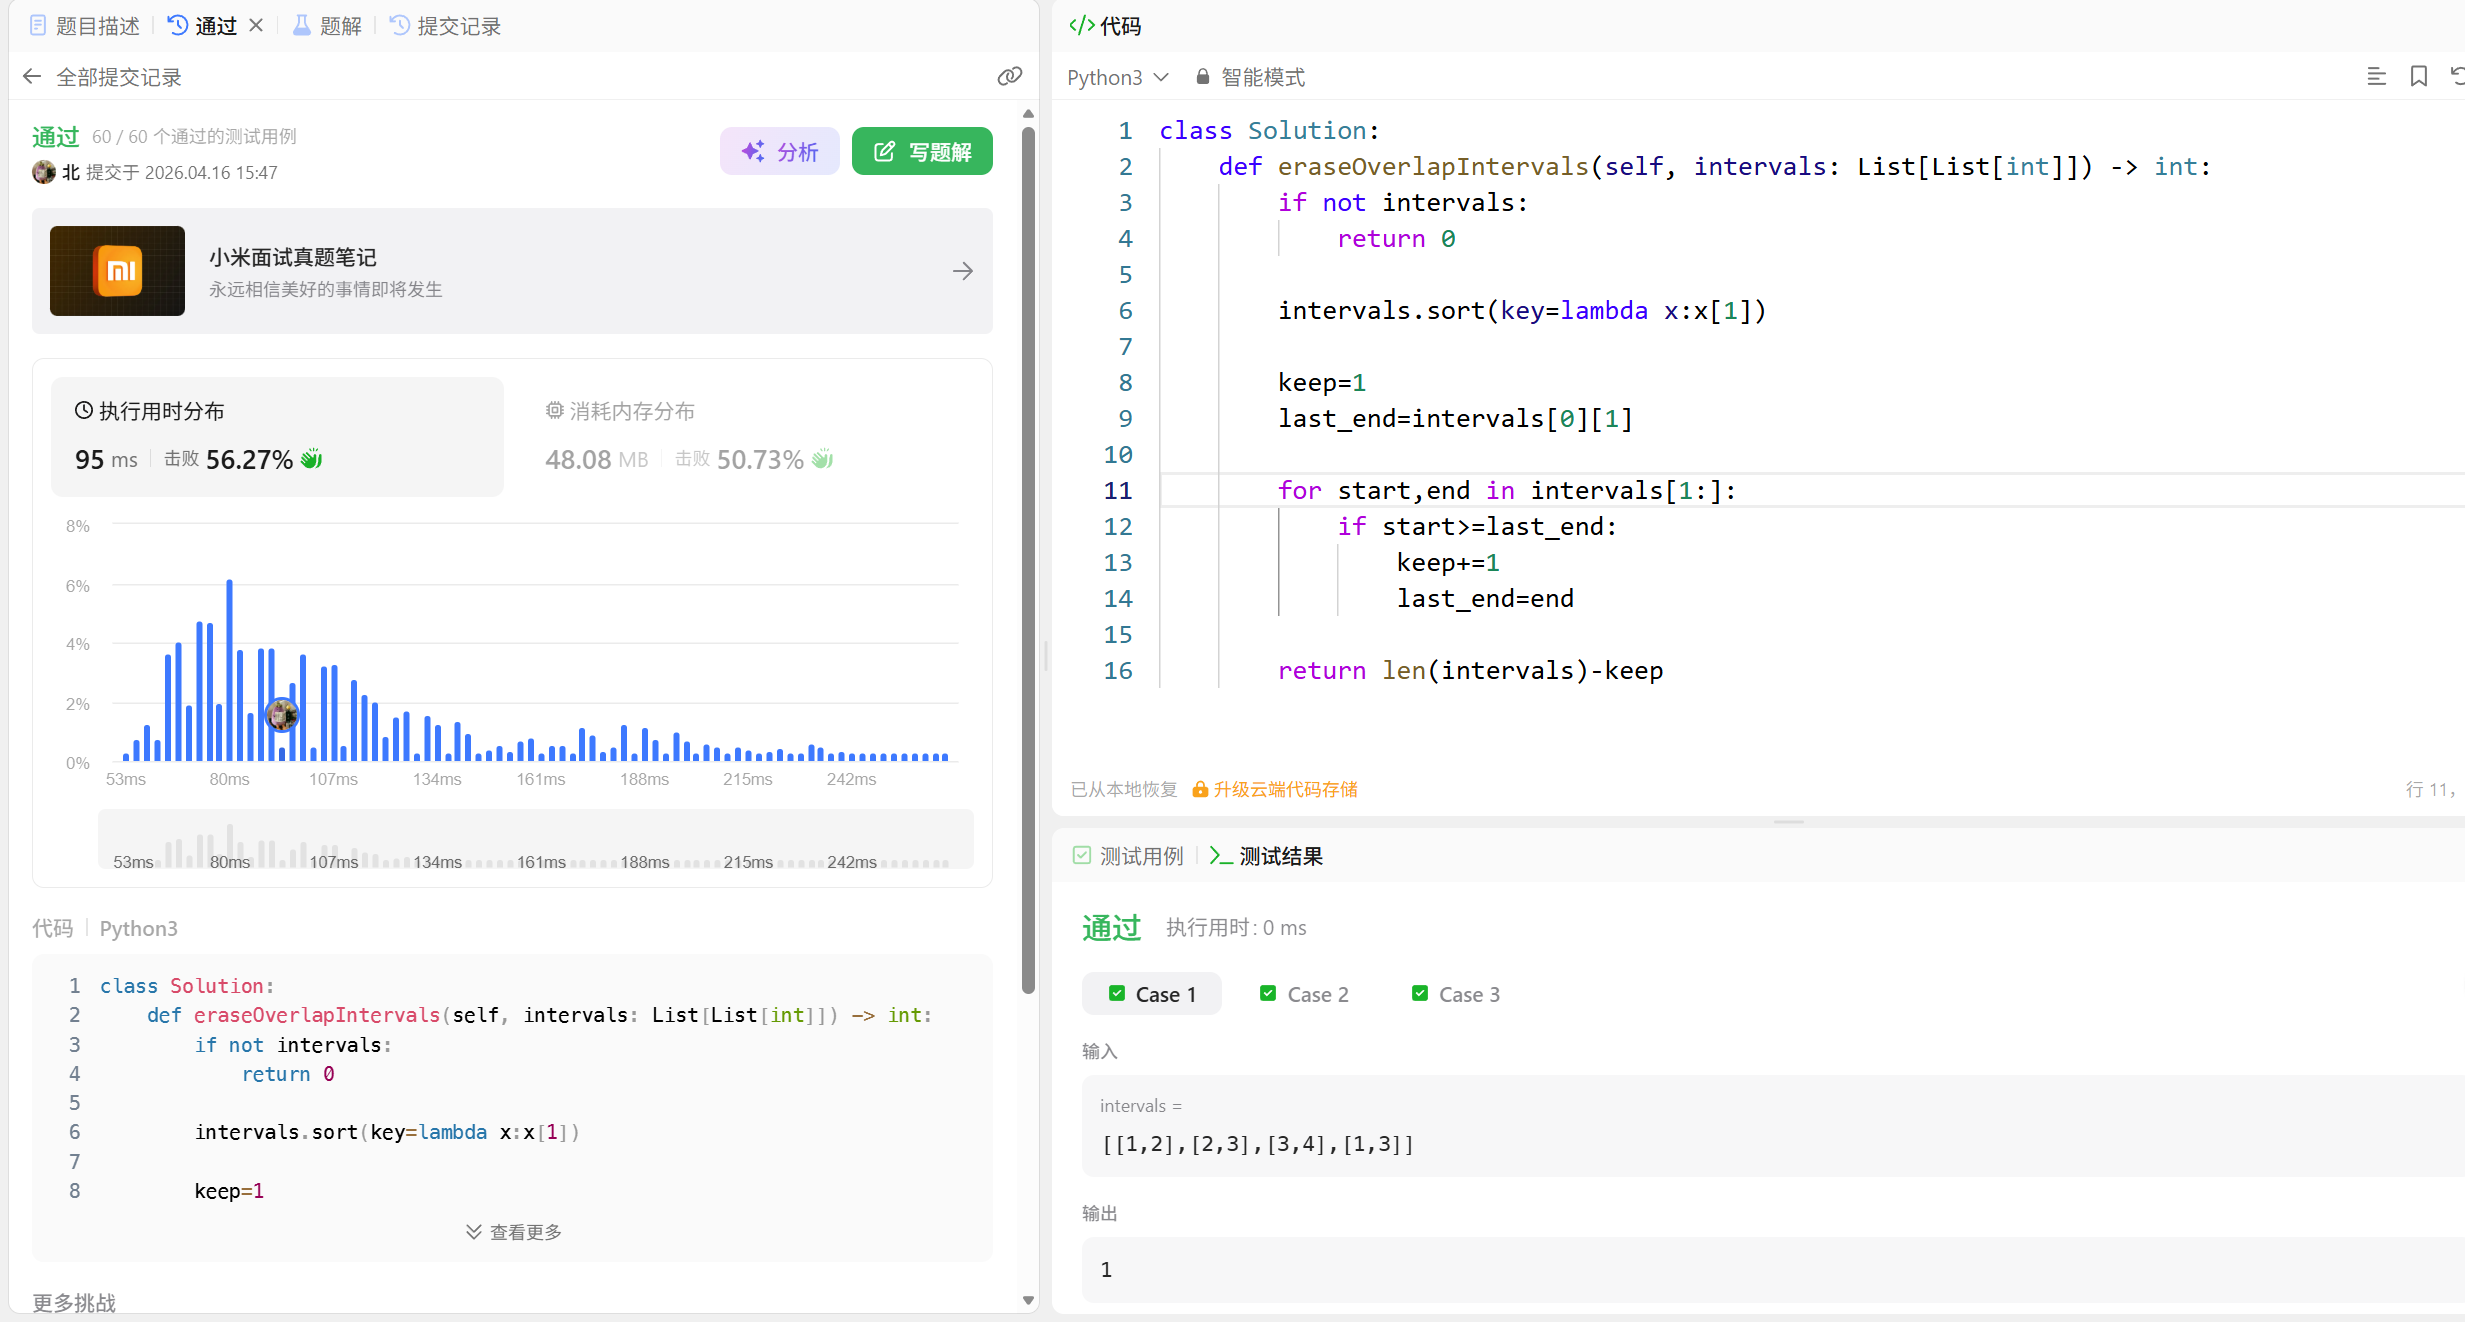Viewport: 2465px width, 1322px height.
Task: Open the 测试用例 tab
Action: point(1128,856)
